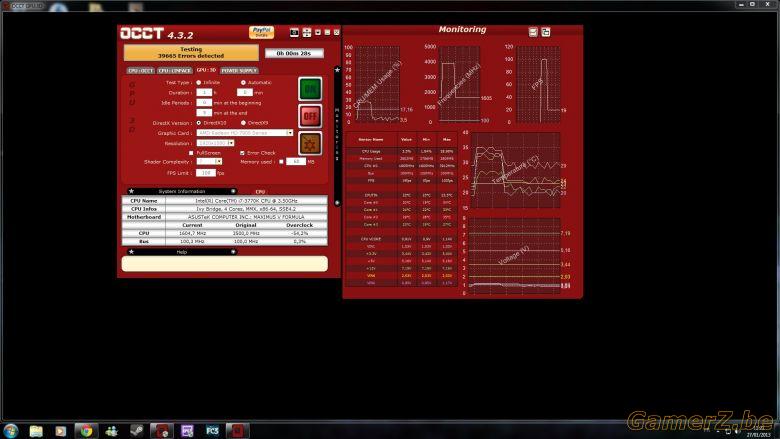Click the FPS Limit input field

[x=205, y=173]
